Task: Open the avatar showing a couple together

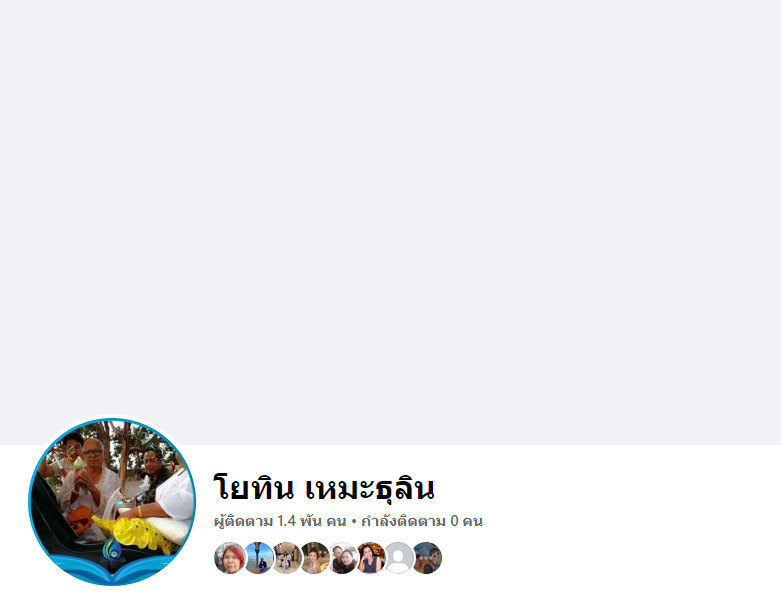Action: point(342,558)
